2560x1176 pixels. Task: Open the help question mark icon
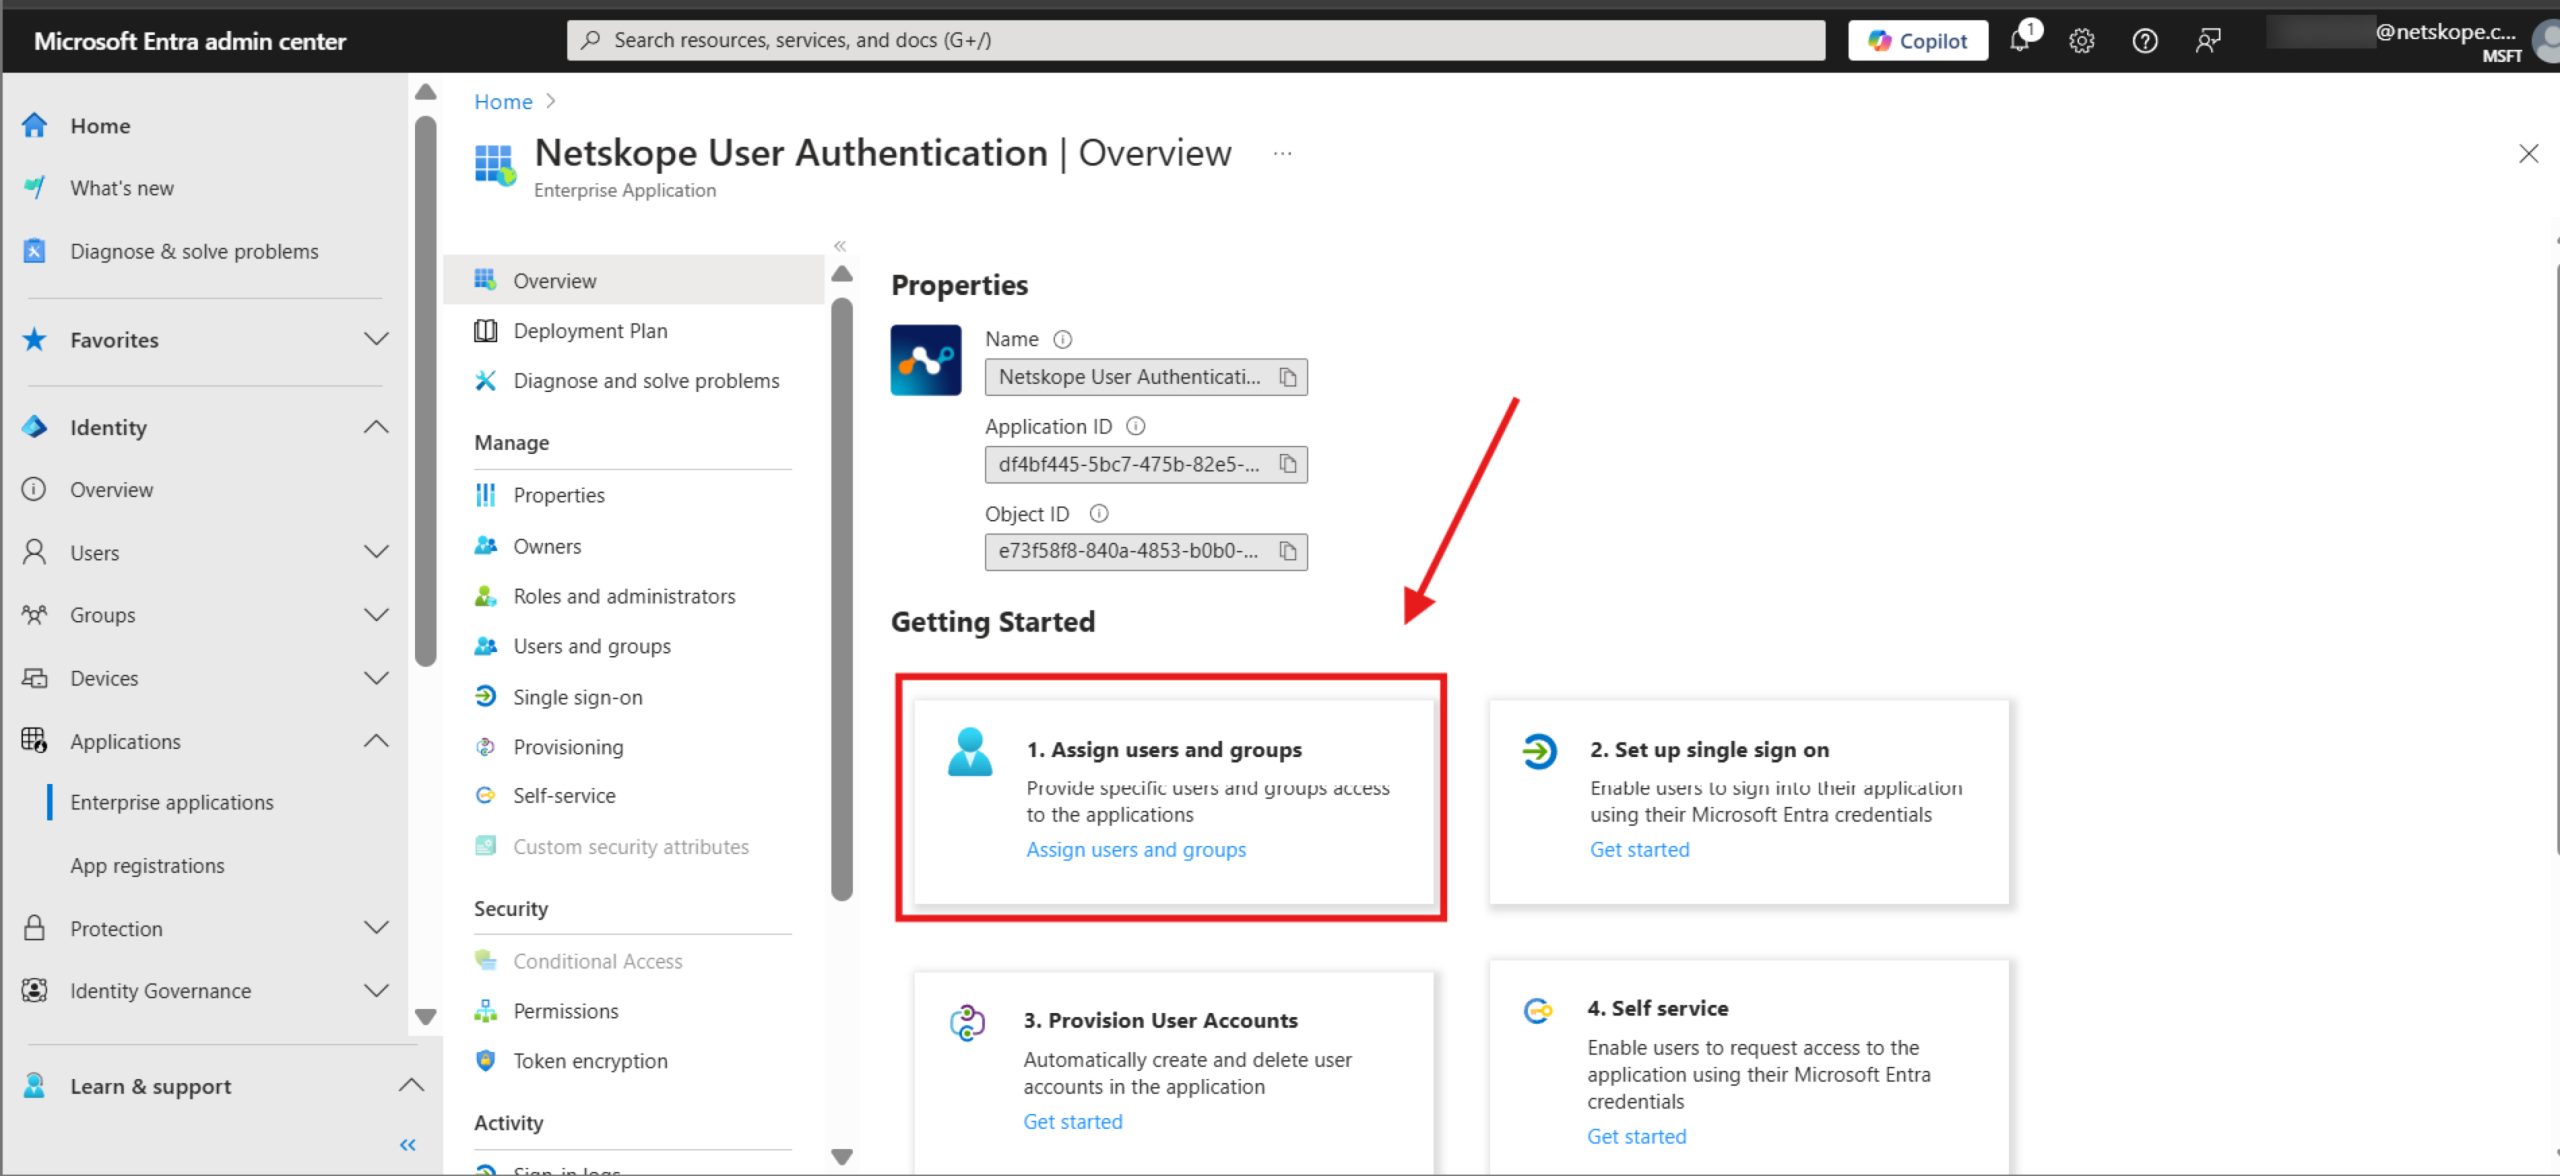[x=2144, y=40]
